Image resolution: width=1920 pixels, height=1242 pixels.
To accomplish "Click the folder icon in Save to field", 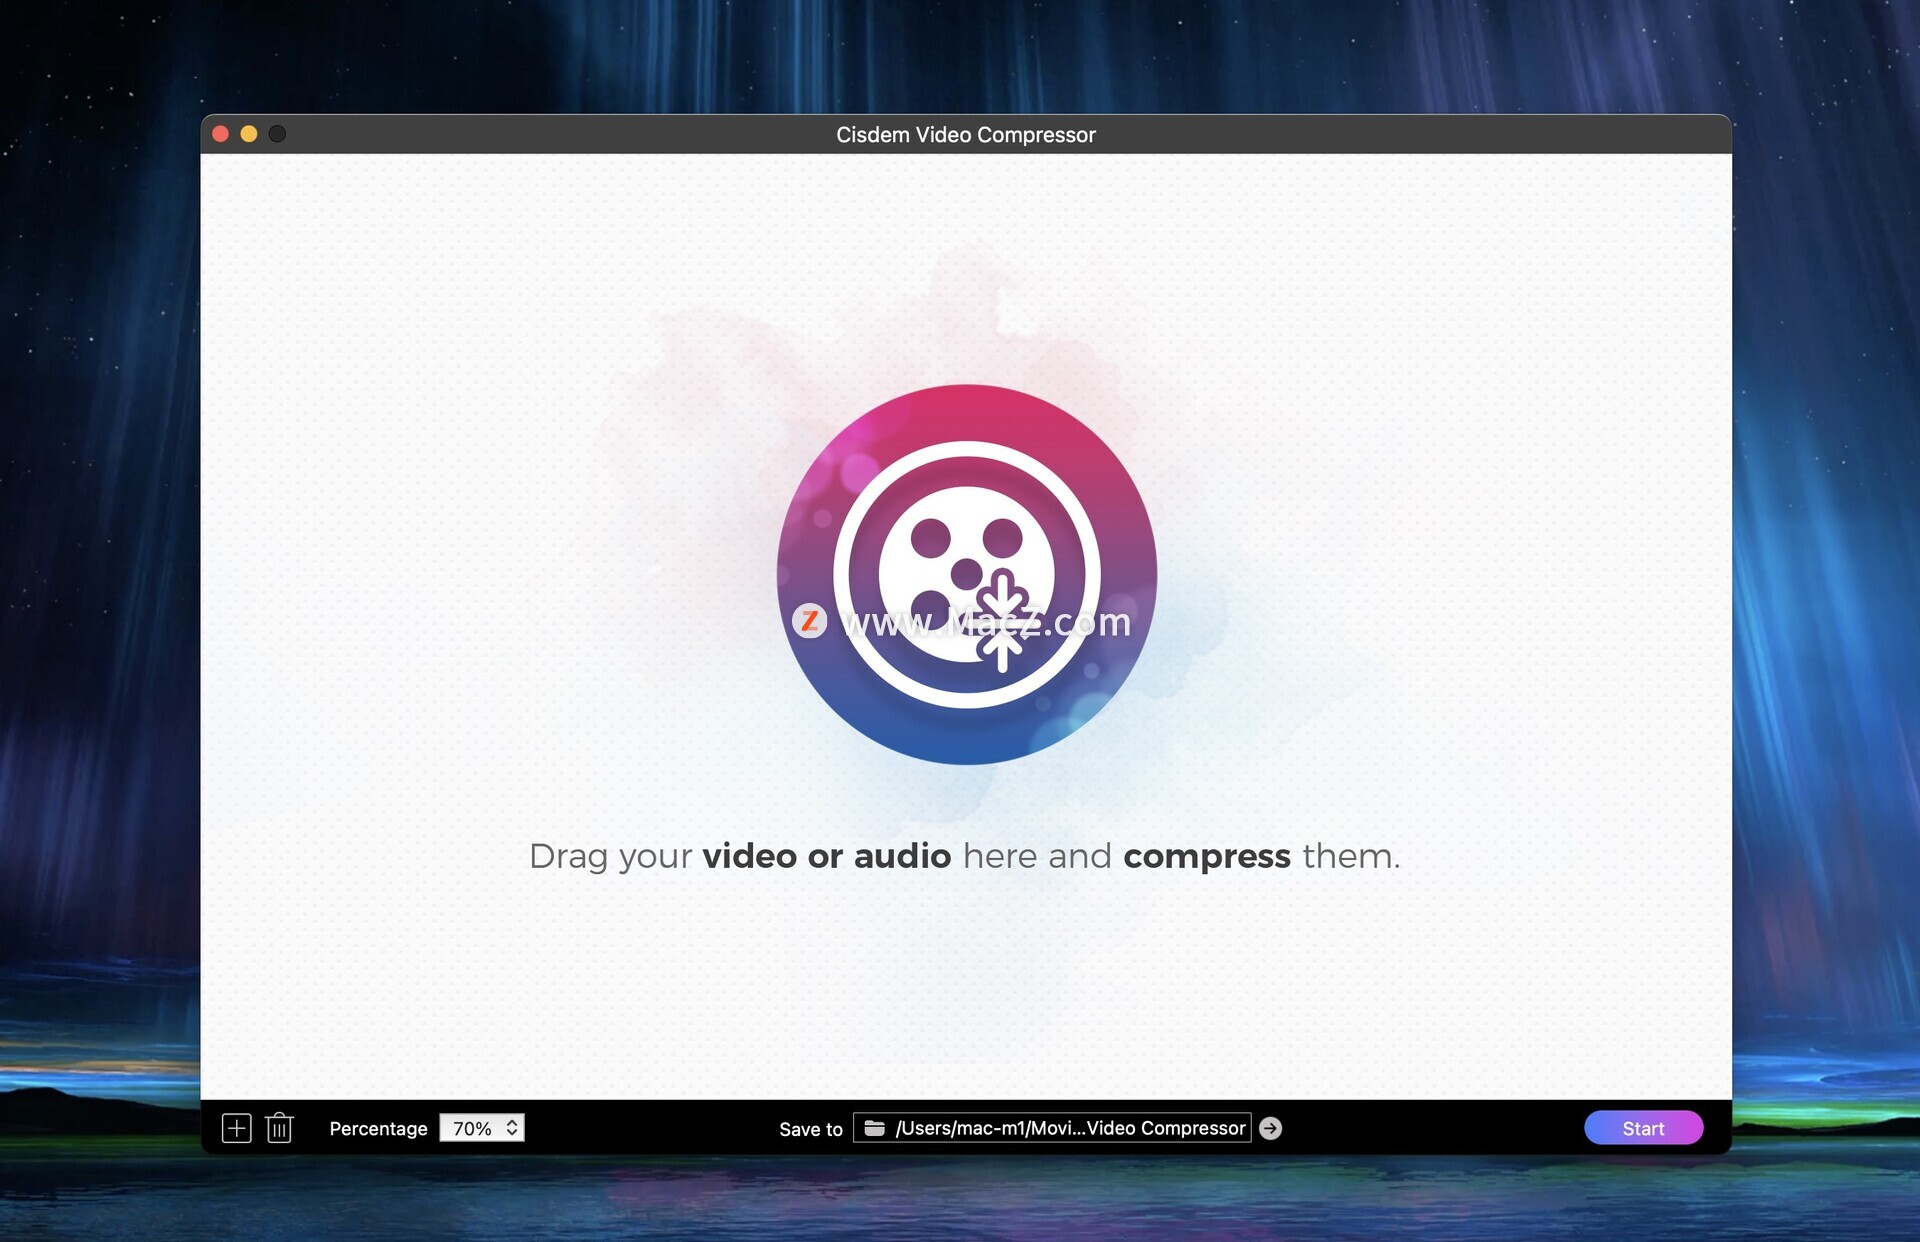I will pyautogui.click(x=875, y=1128).
